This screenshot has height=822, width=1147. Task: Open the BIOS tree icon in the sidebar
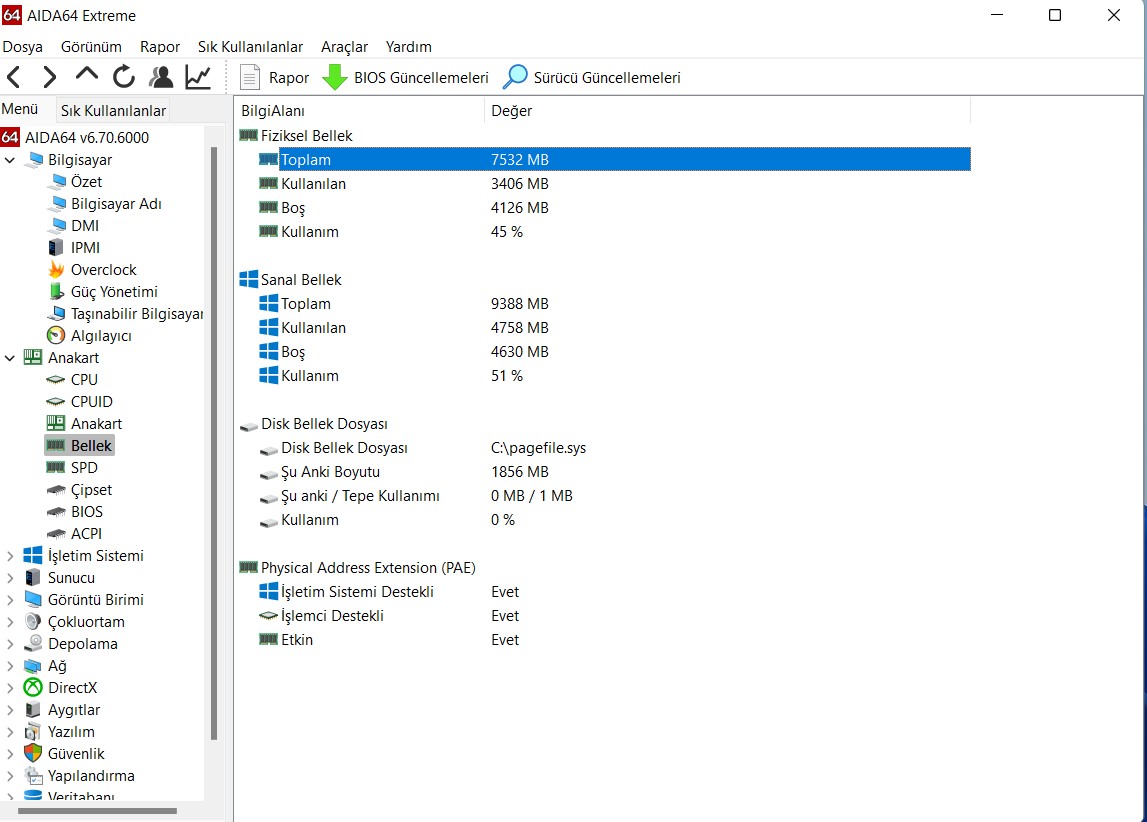click(x=56, y=511)
